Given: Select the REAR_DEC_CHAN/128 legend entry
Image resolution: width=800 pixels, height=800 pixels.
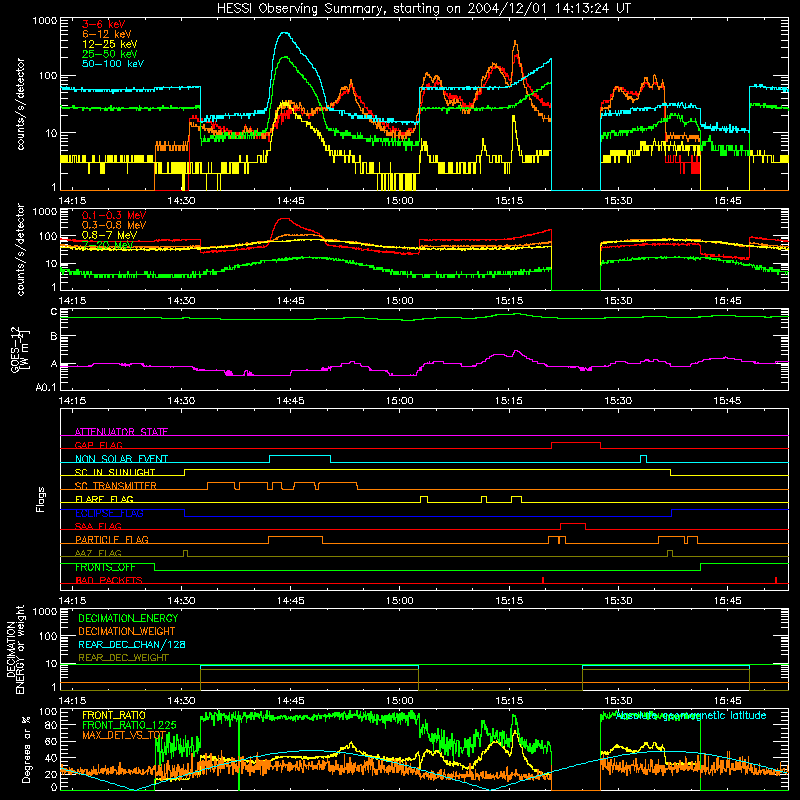Looking at the screenshot, I should pos(132,644).
